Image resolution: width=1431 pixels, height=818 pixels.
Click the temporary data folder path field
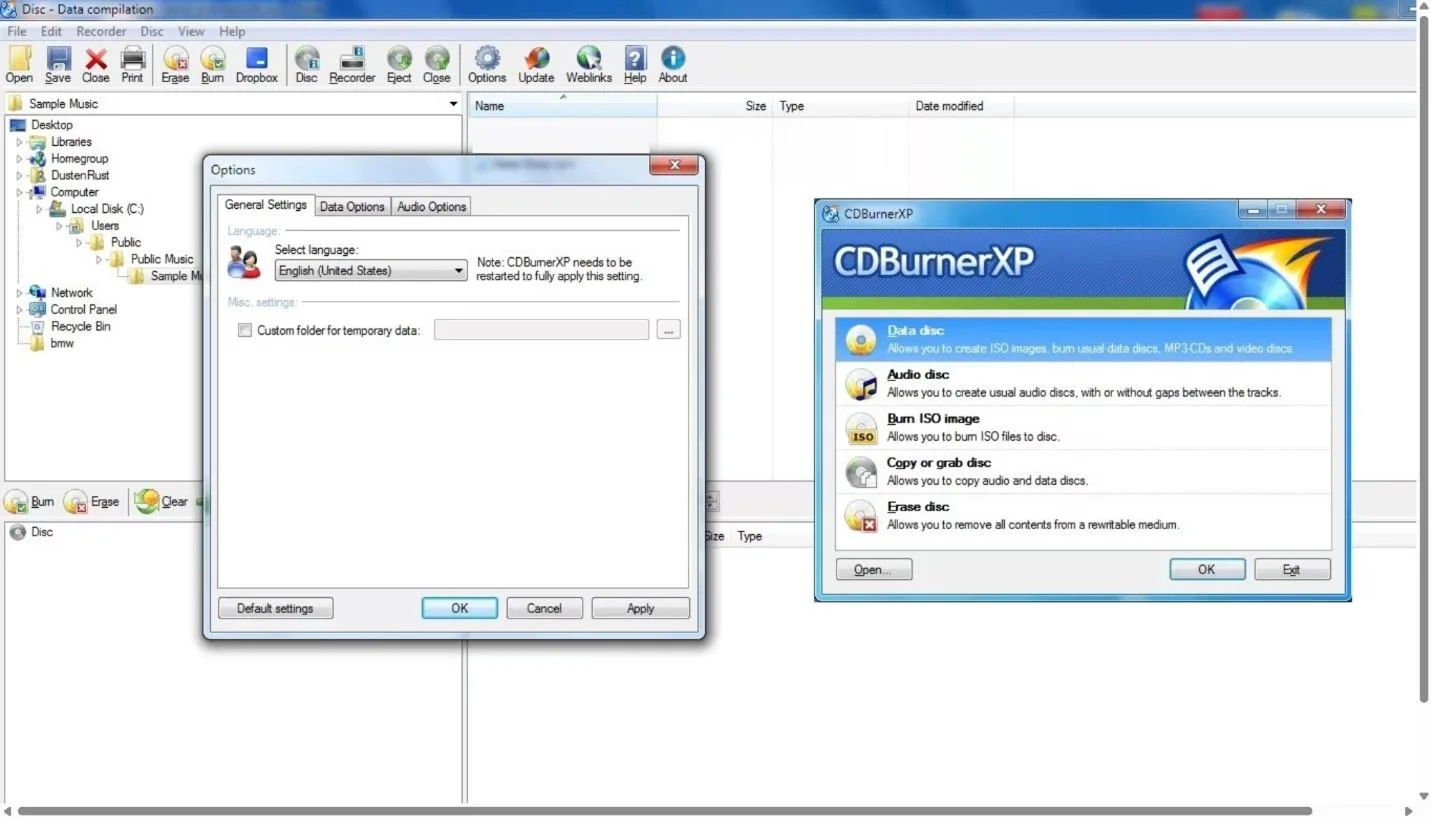[x=541, y=329]
